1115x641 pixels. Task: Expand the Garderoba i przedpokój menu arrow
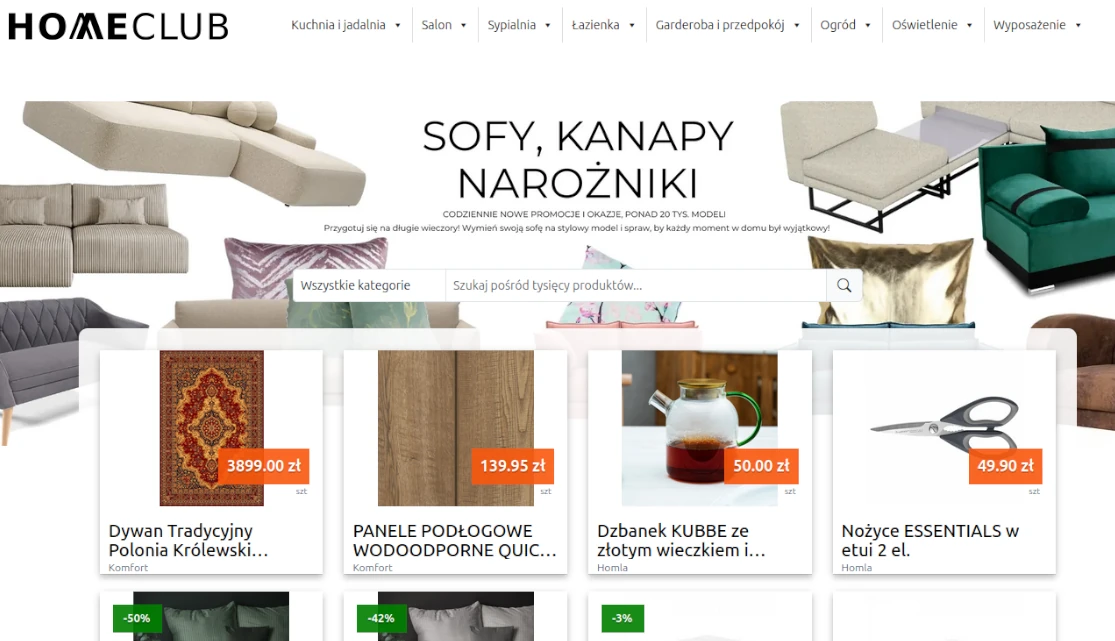point(796,26)
